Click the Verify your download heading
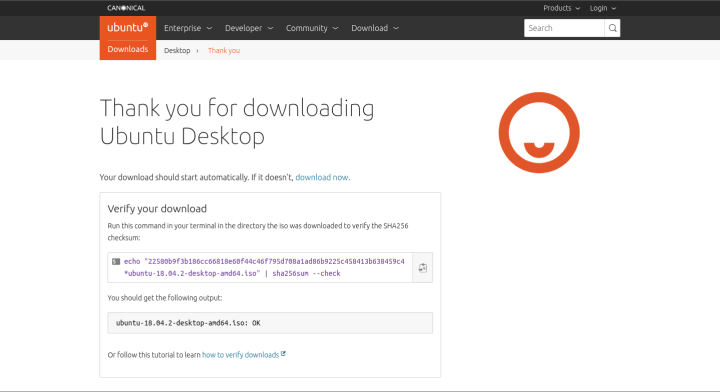The height and width of the screenshot is (392, 720). pos(157,208)
